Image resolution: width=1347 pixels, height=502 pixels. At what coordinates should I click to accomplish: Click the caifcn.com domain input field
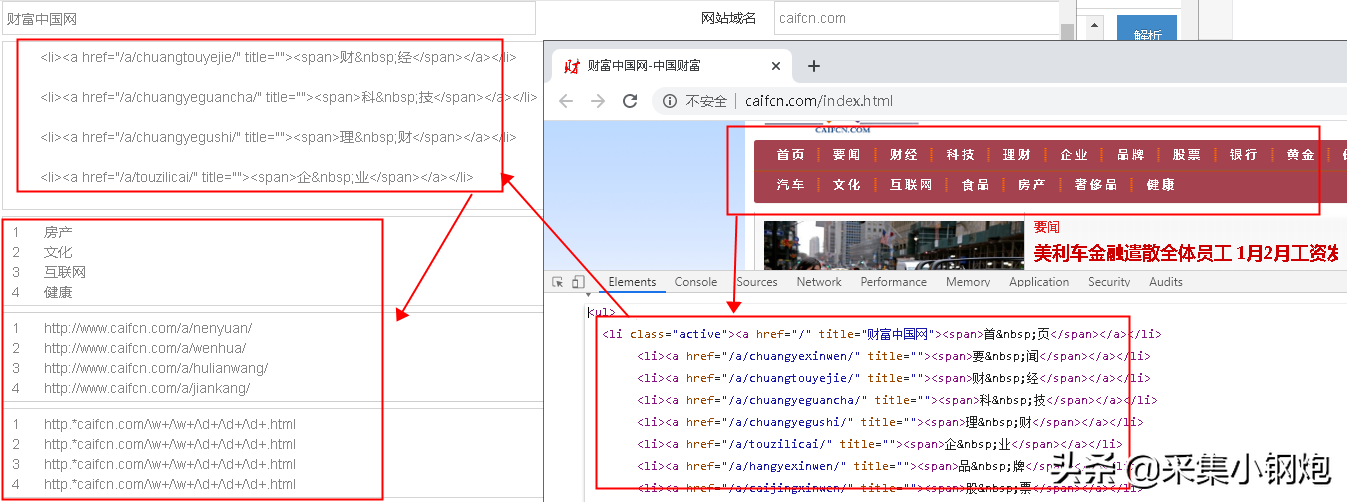pos(915,18)
